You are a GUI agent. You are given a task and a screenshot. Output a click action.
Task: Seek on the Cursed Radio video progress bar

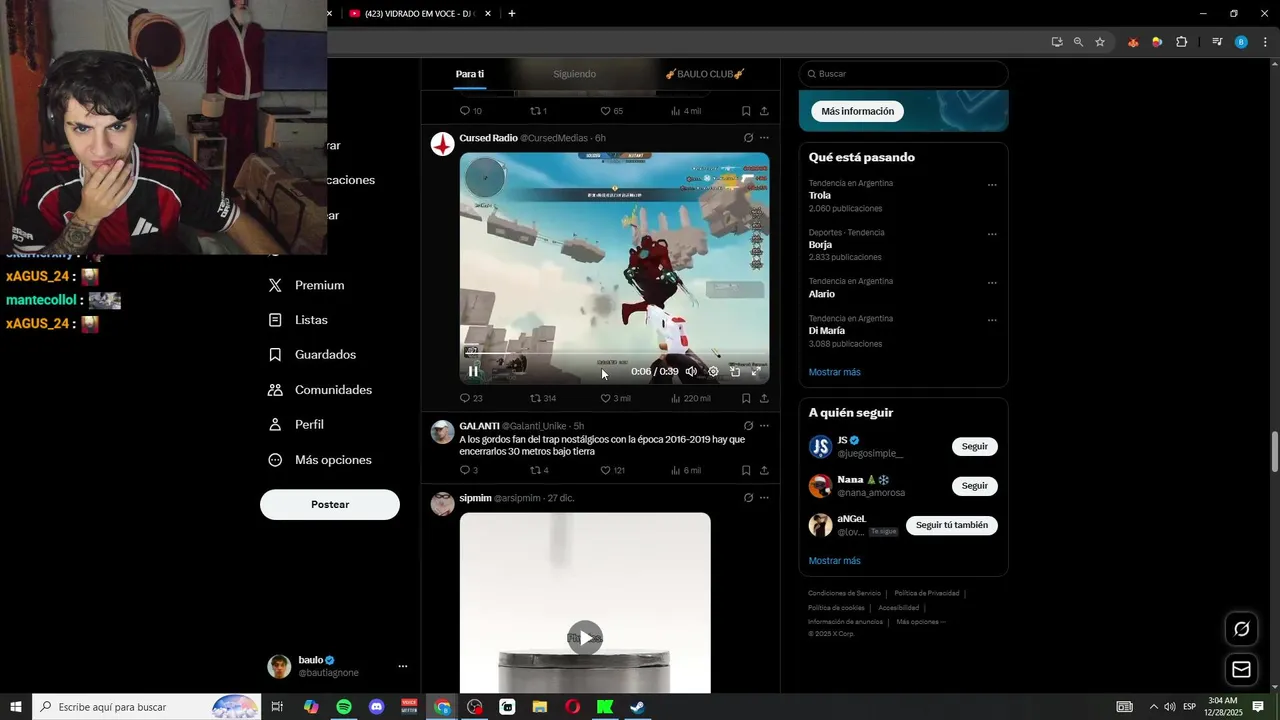(614, 353)
